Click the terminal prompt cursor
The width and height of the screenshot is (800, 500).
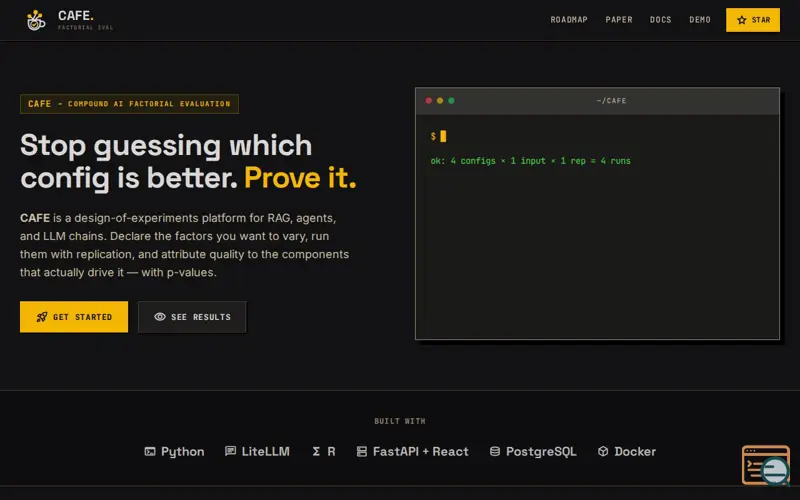point(443,136)
